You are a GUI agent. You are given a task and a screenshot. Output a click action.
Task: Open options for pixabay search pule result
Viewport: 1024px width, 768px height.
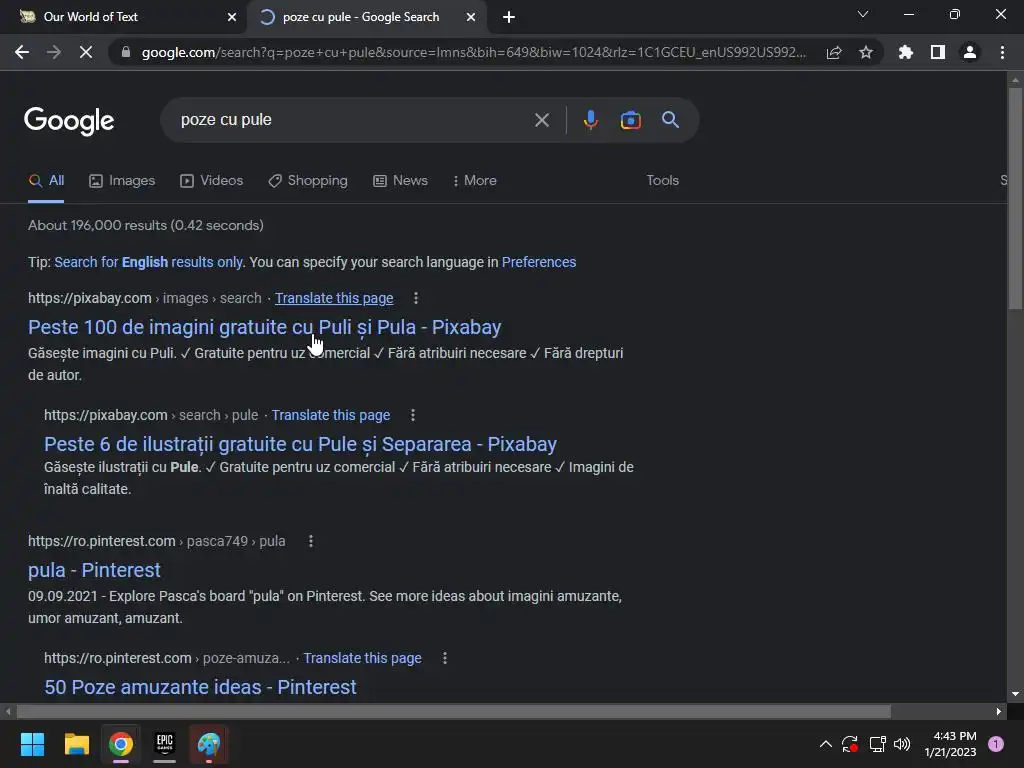tap(413, 415)
